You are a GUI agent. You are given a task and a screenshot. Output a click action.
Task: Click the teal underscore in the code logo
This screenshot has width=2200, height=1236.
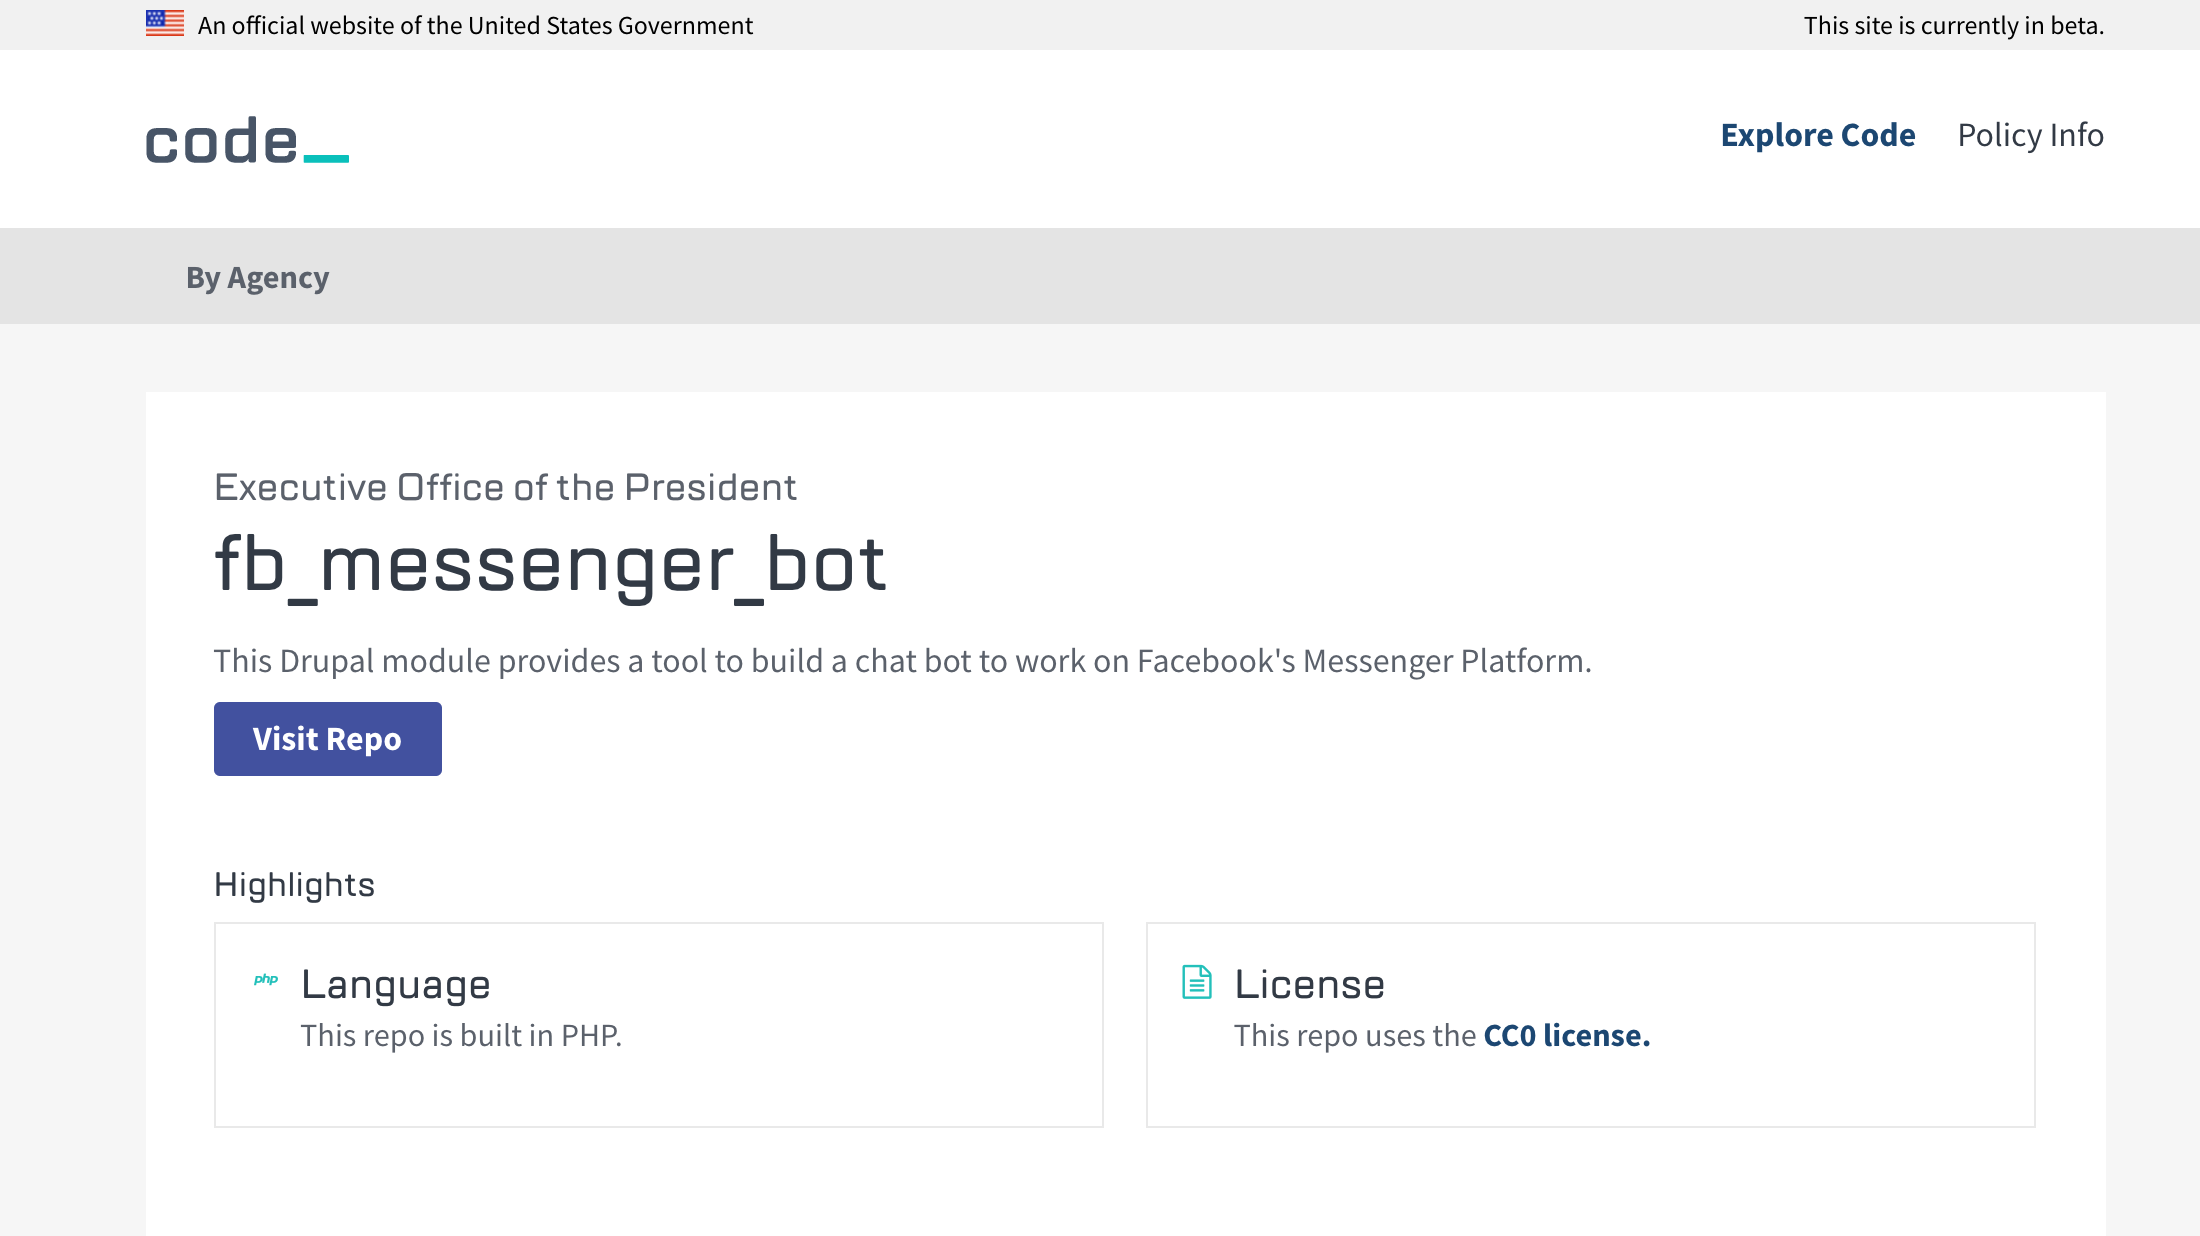click(x=325, y=158)
